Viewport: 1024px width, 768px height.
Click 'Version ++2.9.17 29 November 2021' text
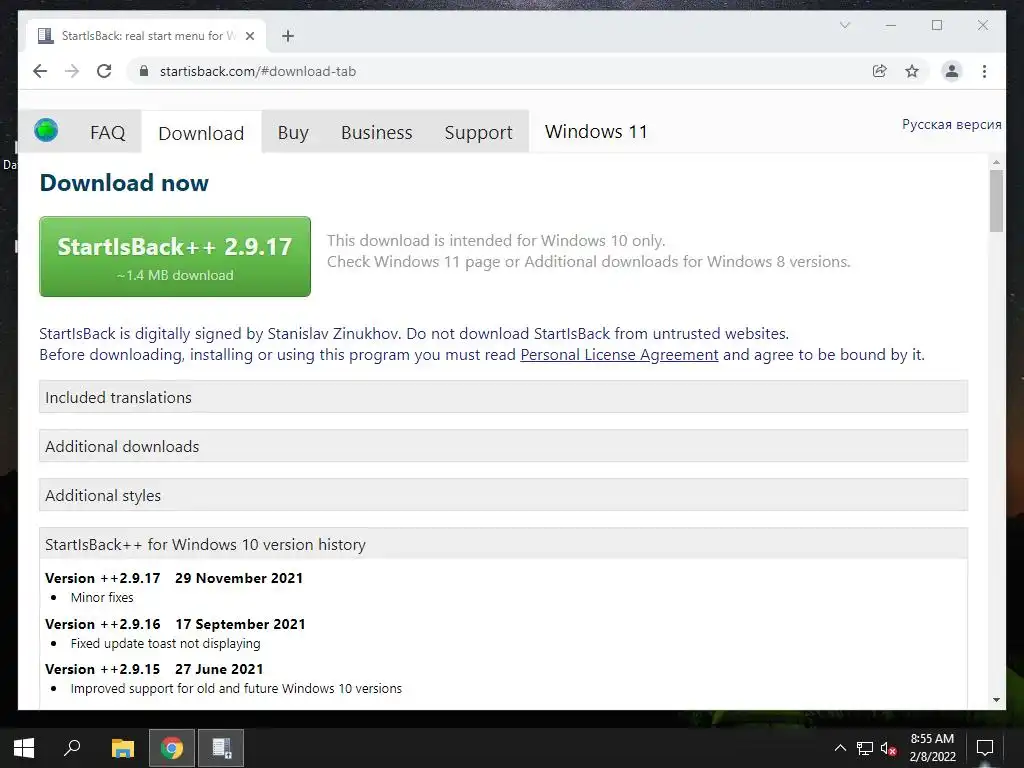tap(174, 578)
